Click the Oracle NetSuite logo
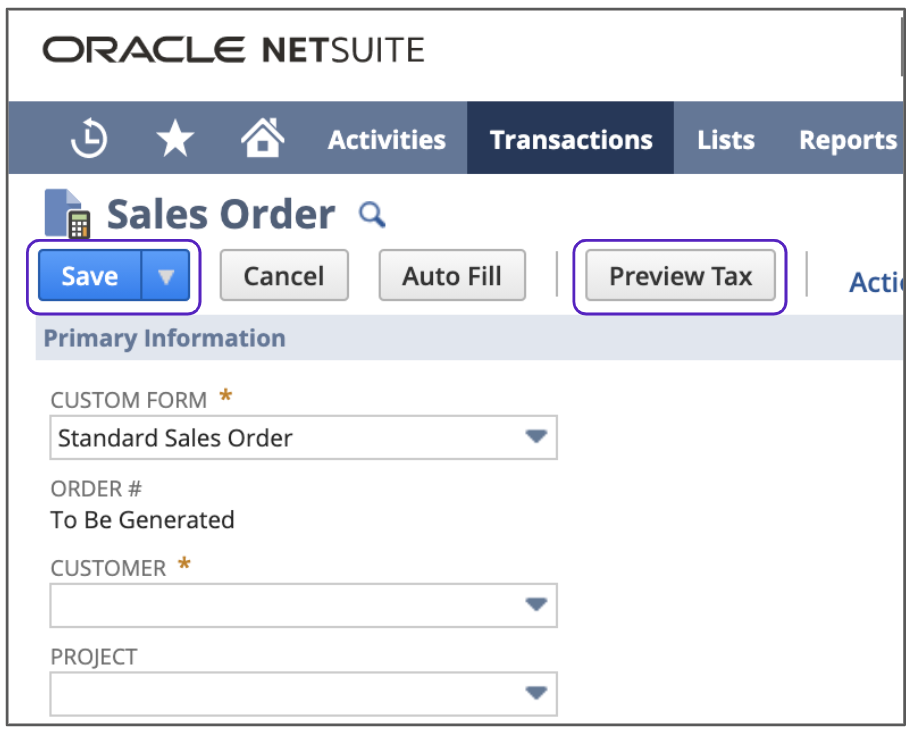 coord(233,49)
